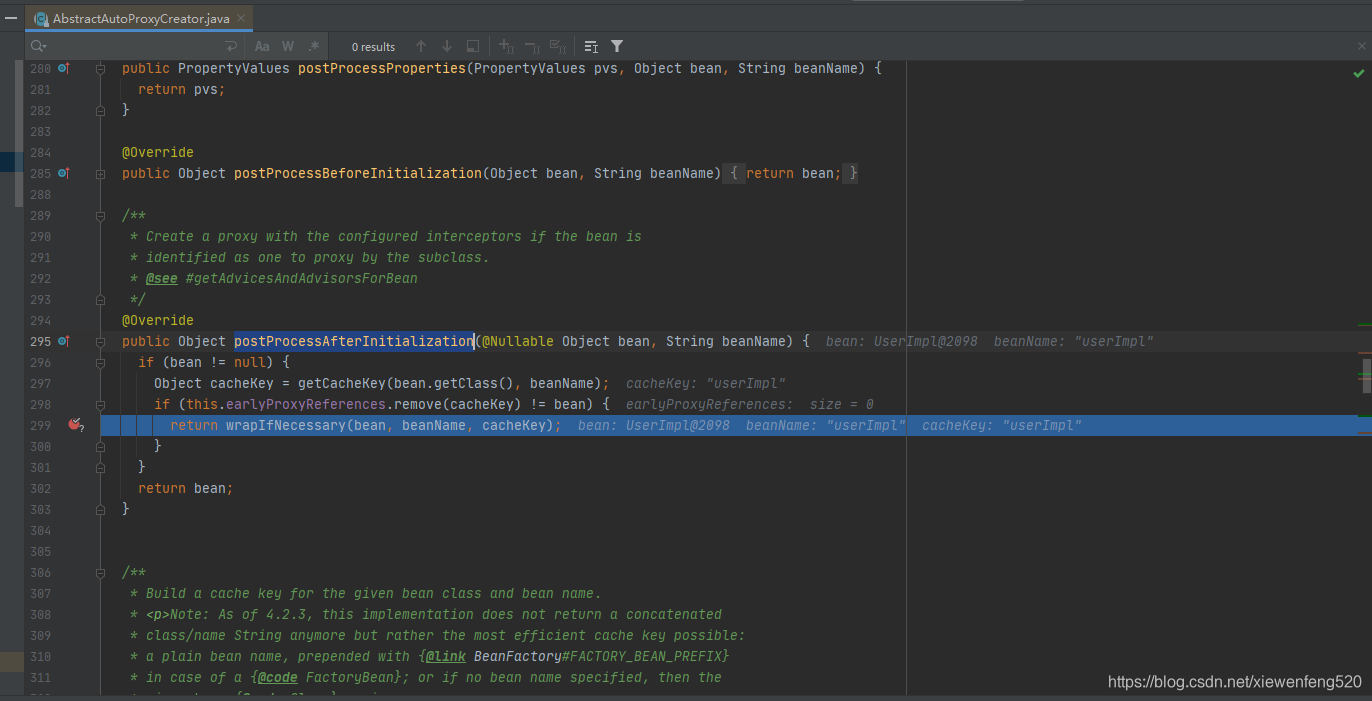Viewport: 1372px width, 701px height.
Task: Unselect occurrence minus icon
Action: [x=532, y=46]
